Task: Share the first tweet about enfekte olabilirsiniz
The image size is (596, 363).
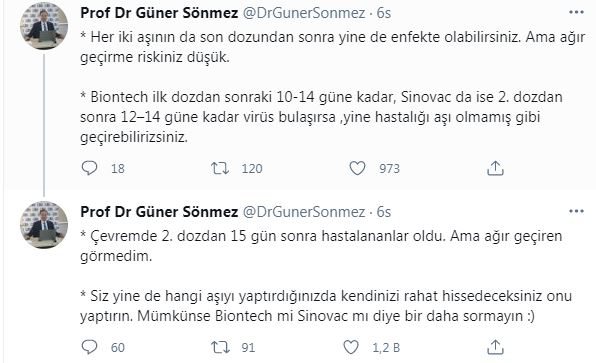Action: coord(495,168)
